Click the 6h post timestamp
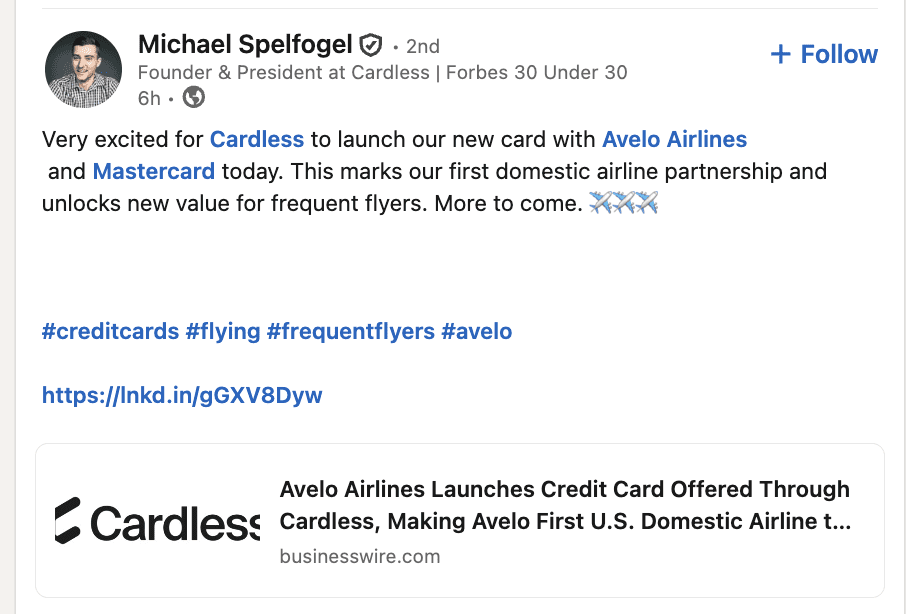 150,98
